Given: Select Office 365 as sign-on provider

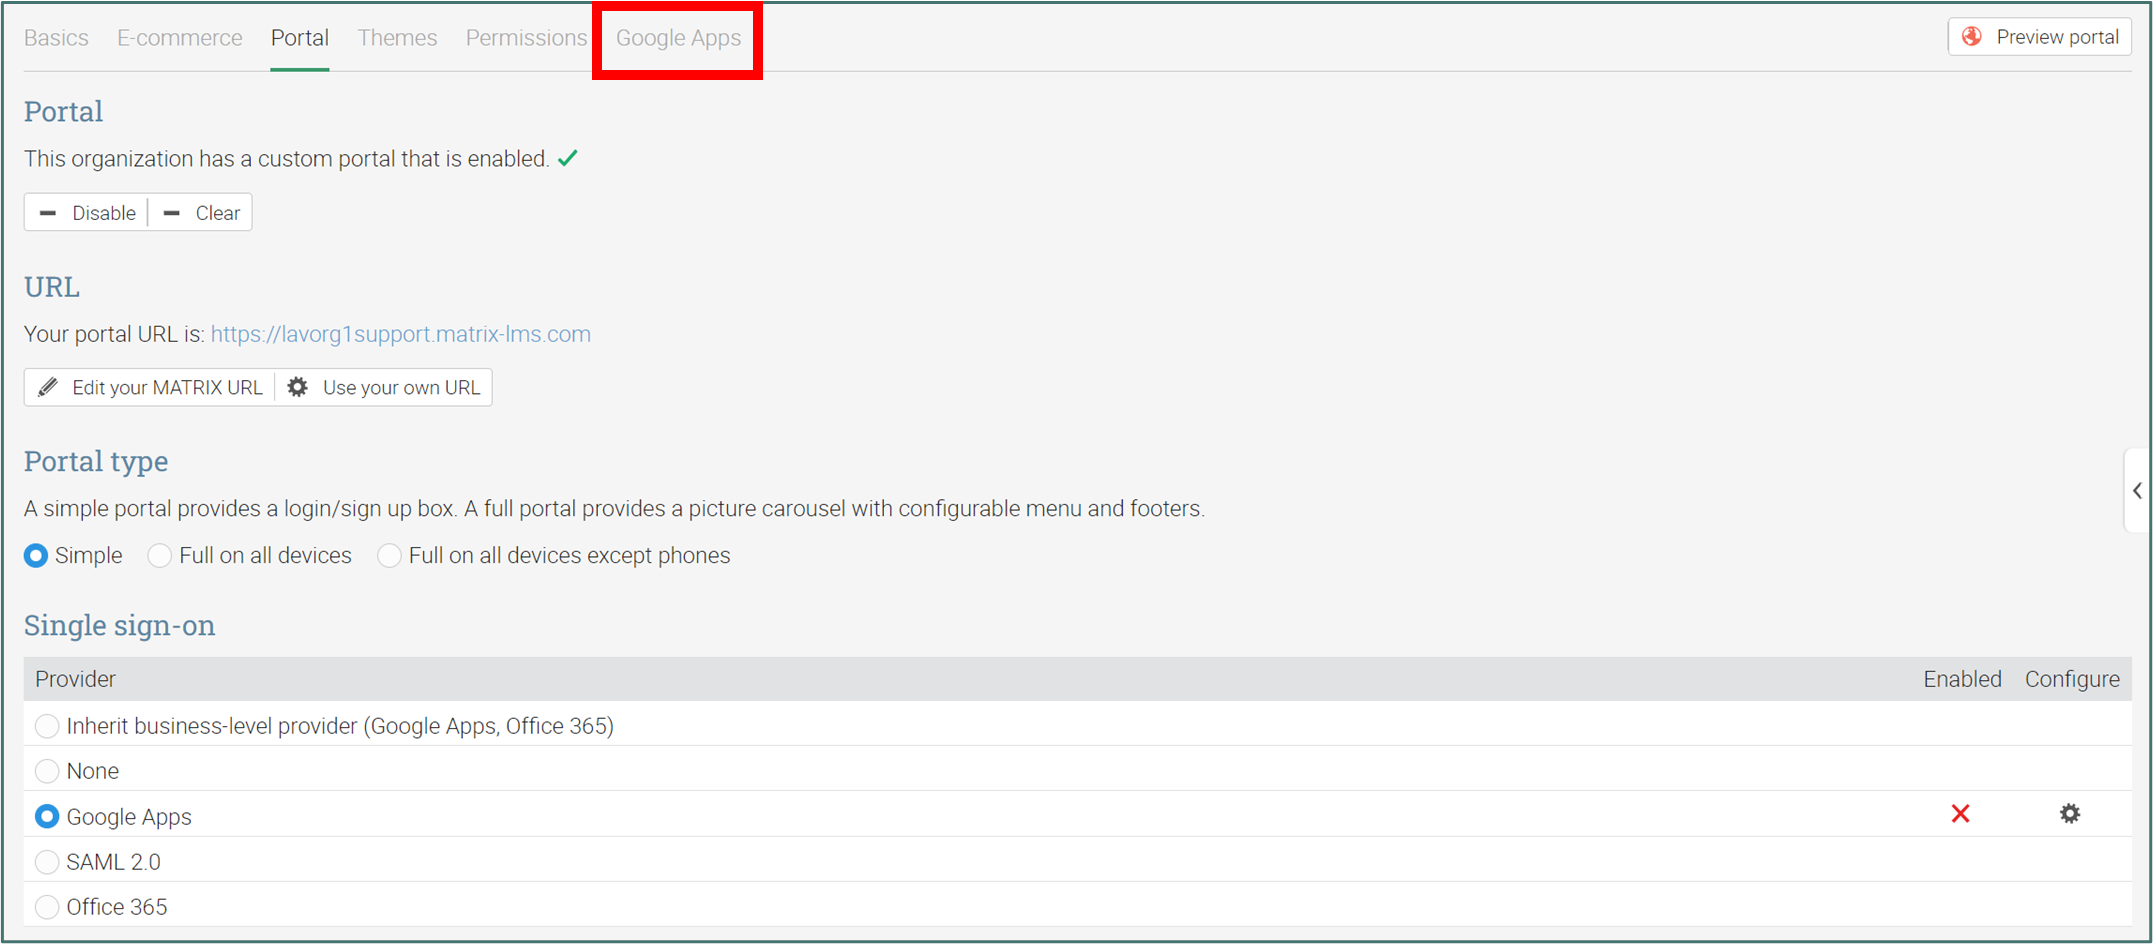Looking at the screenshot, I should coord(47,907).
